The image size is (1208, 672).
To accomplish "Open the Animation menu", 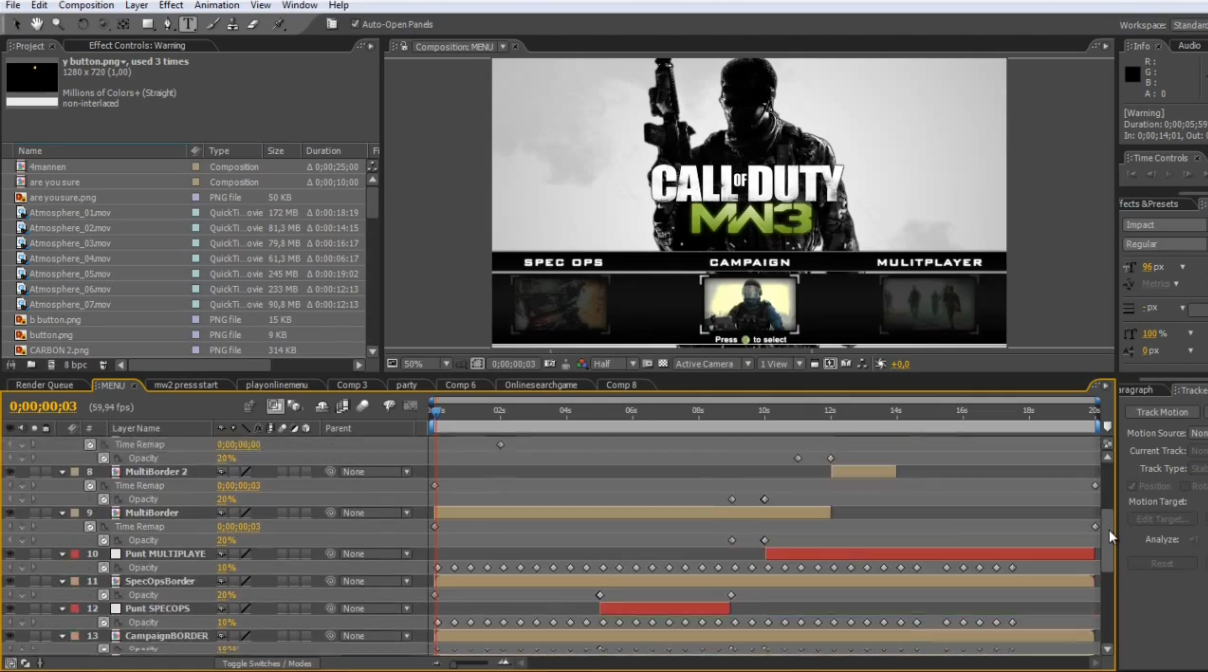I will (217, 5).
